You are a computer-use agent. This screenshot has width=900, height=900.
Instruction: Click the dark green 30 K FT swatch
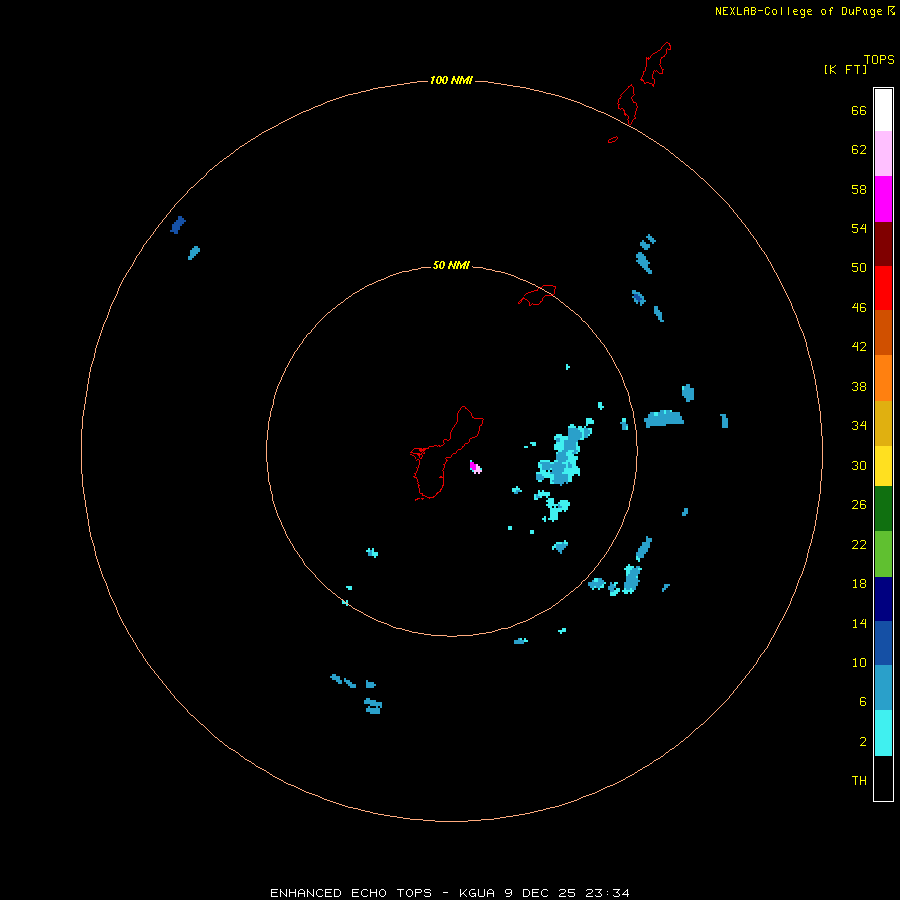[883, 509]
